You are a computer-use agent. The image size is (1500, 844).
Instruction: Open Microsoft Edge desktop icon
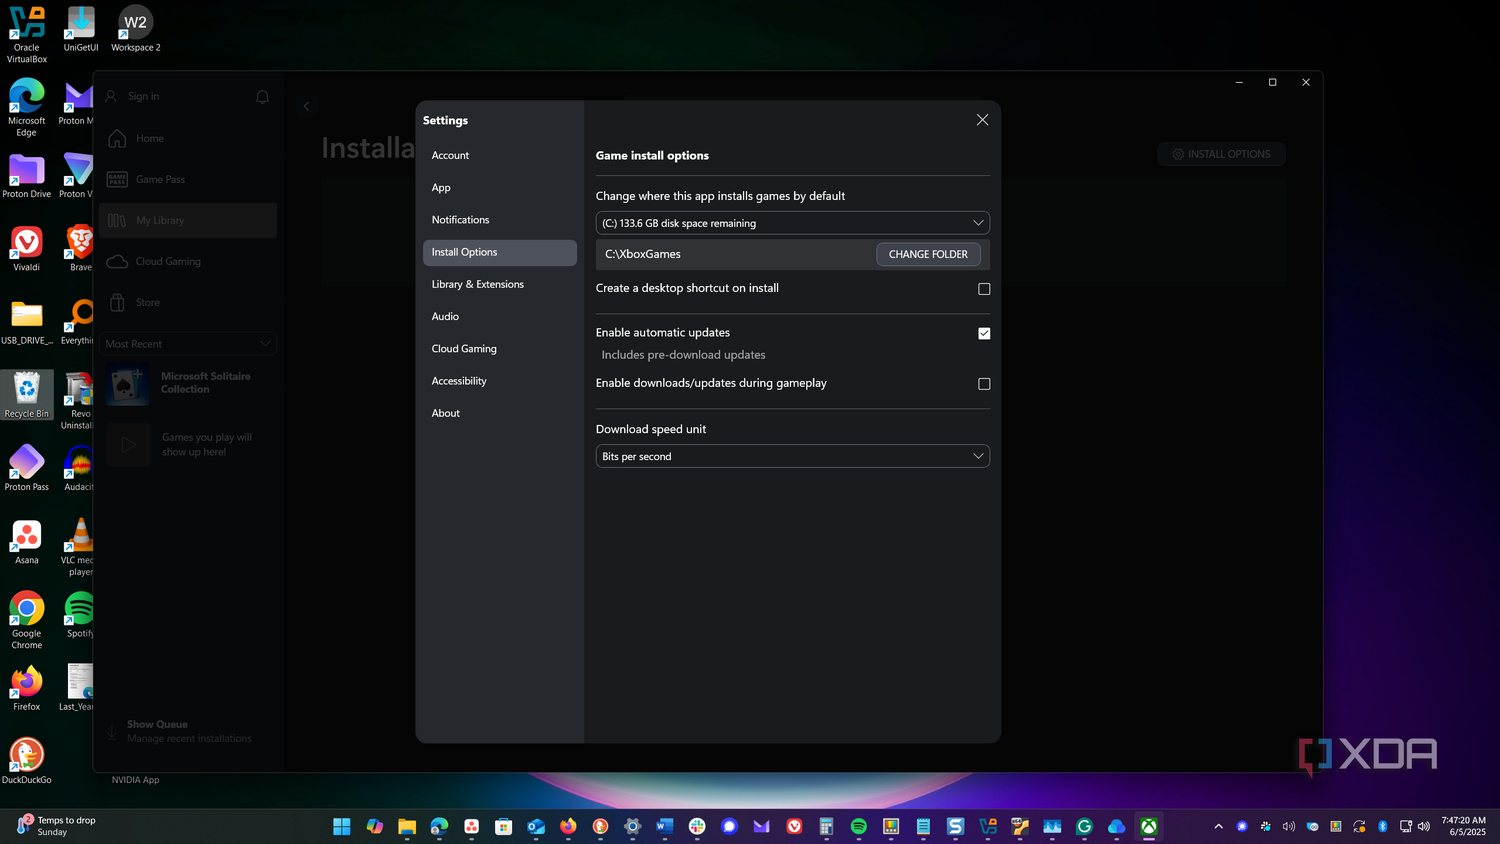27,107
